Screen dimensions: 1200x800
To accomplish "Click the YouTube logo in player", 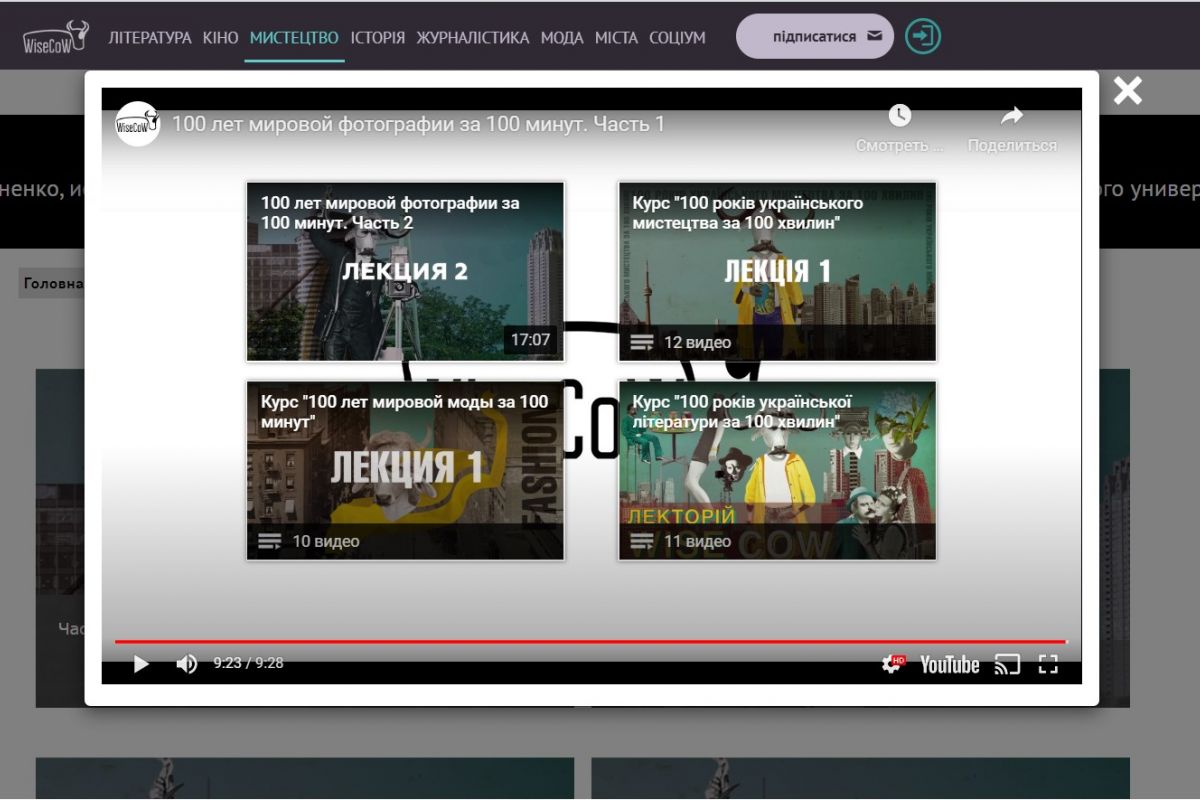I will 949,664.
